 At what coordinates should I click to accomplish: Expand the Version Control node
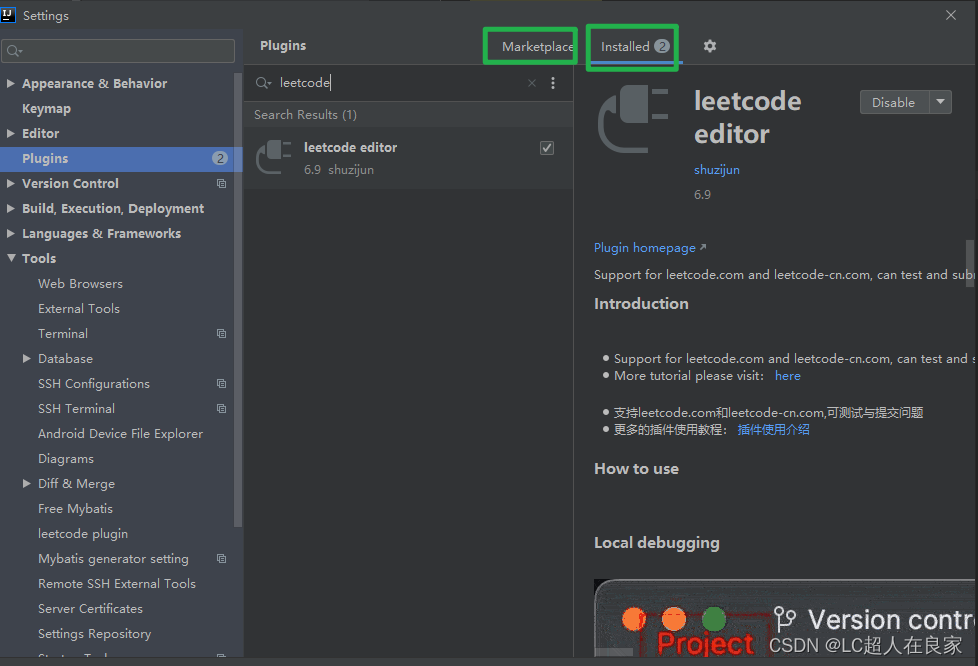[x=11, y=183]
